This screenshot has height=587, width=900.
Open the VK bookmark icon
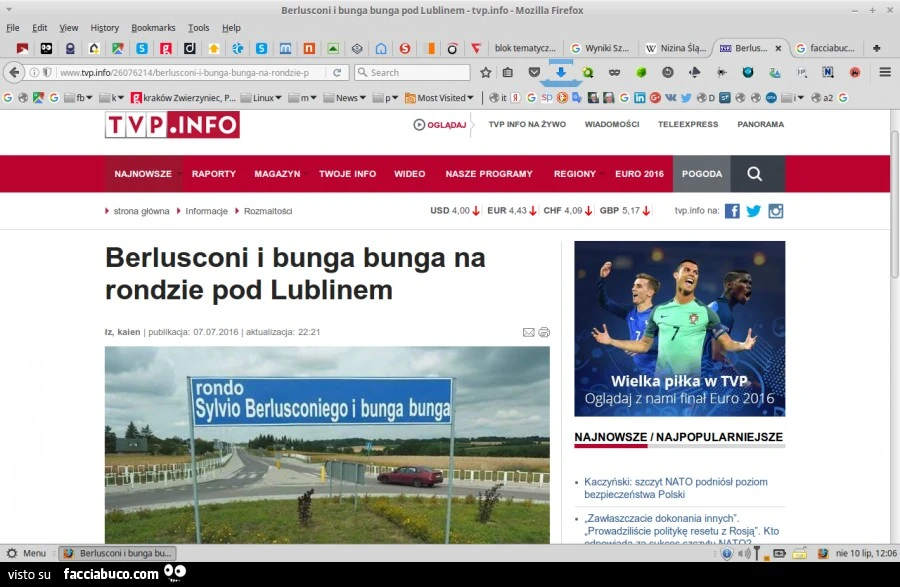coord(670,98)
